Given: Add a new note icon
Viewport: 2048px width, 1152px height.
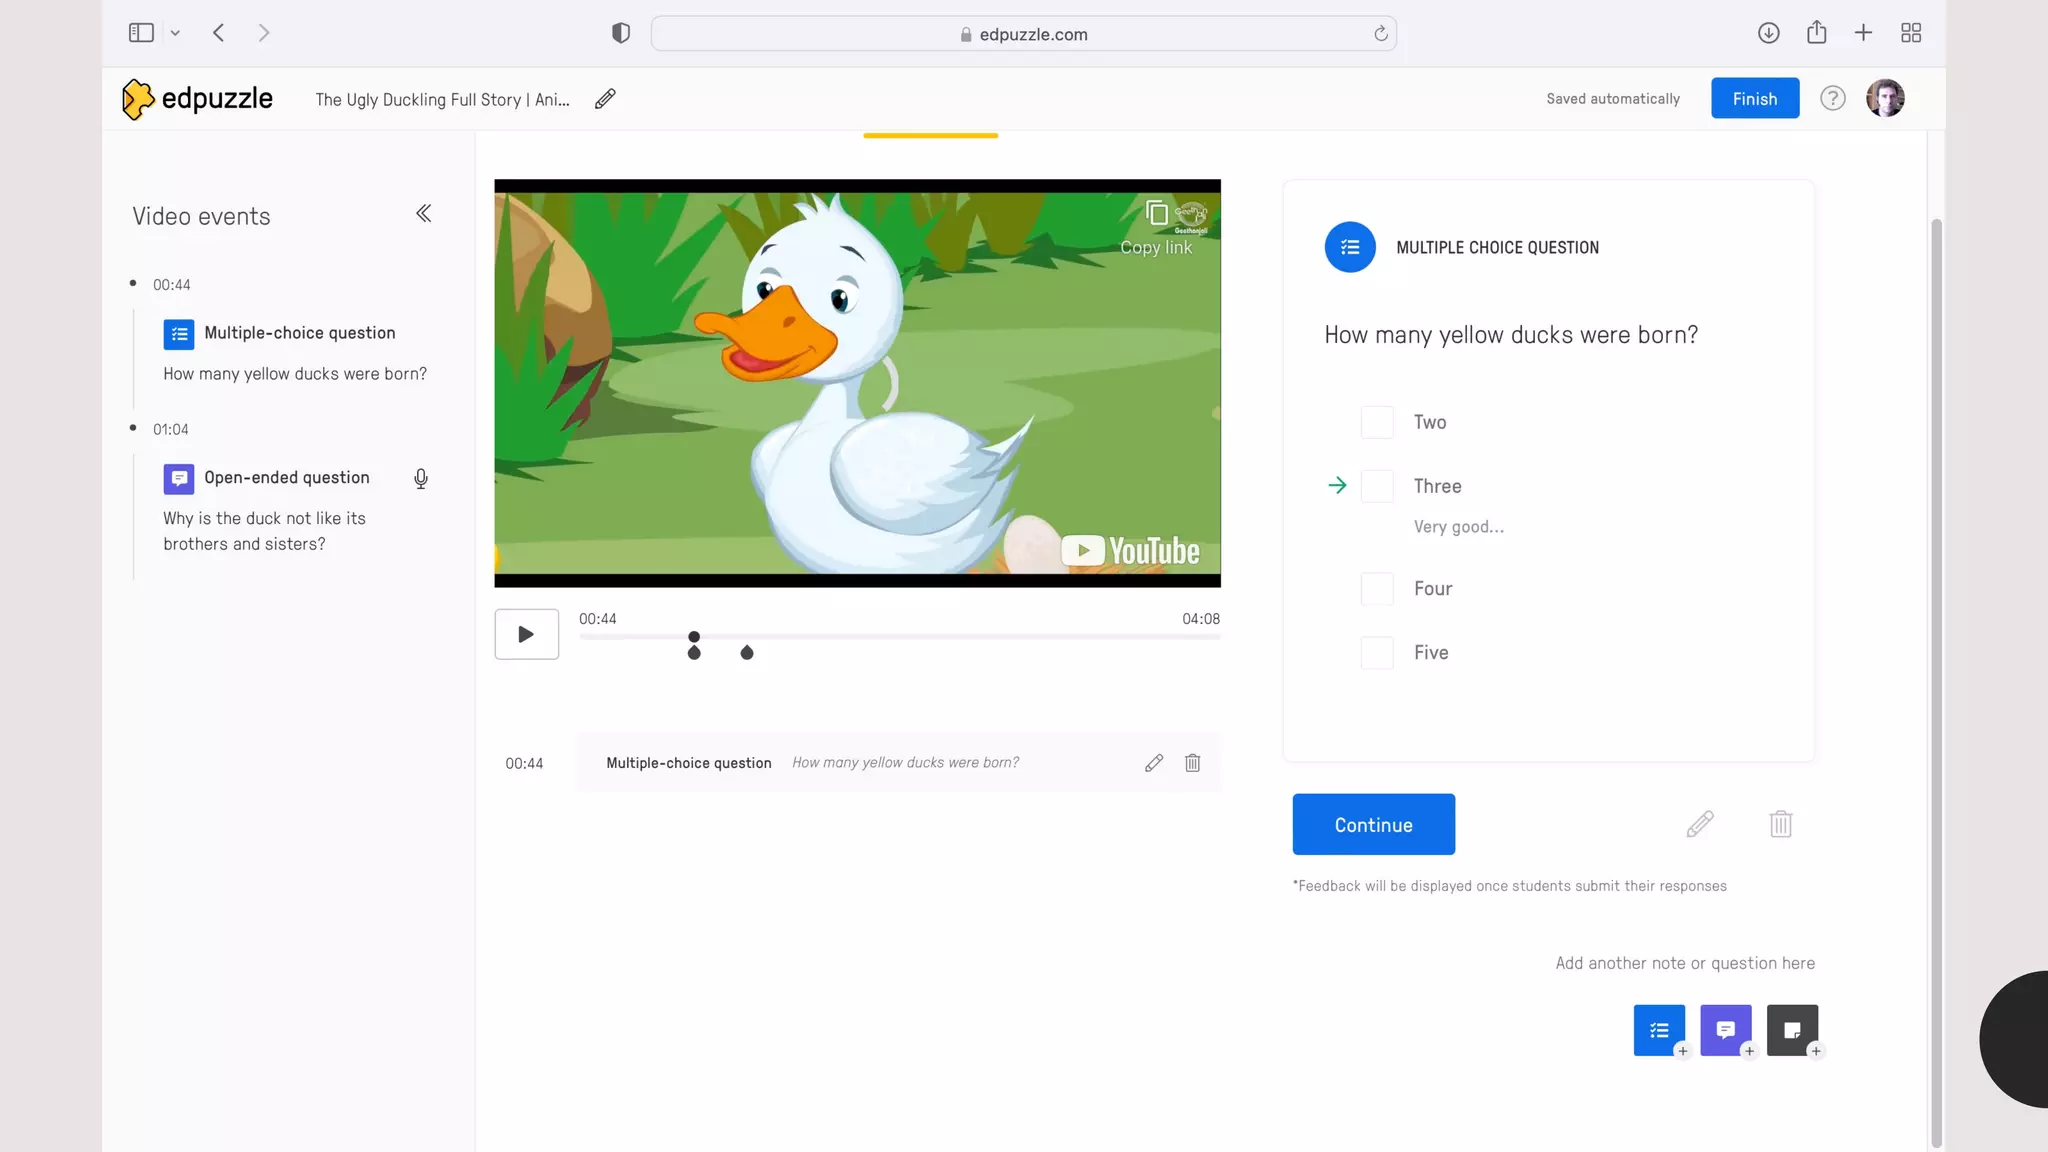Looking at the screenshot, I should 1792,1030.
